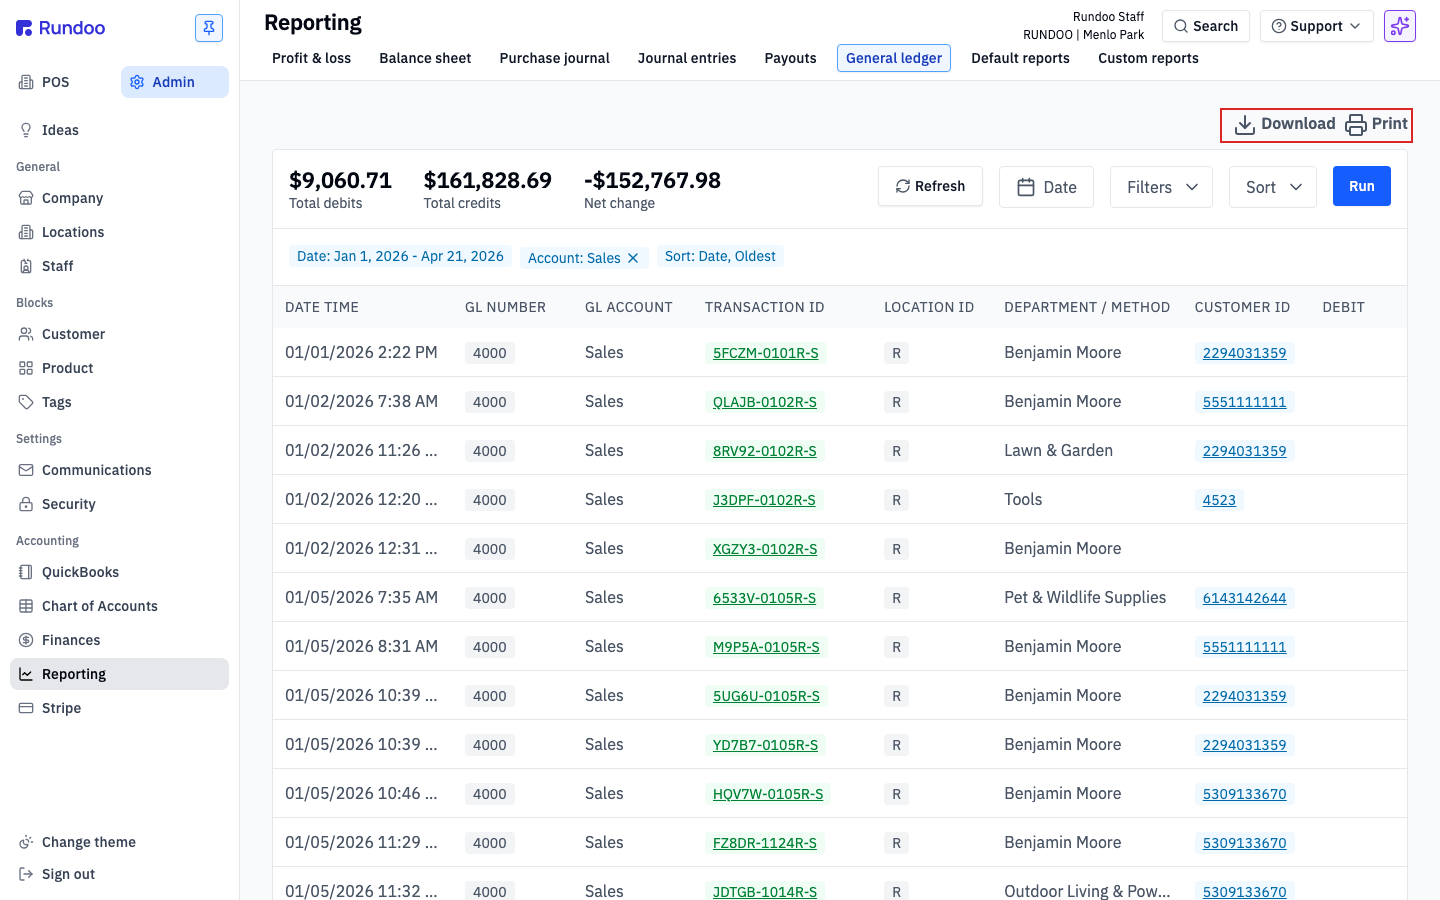The width and height of the screenshot is (1440, 900).
Task: Open the AI sparkle assistant icon
Action: click(x=1400, y=26)
